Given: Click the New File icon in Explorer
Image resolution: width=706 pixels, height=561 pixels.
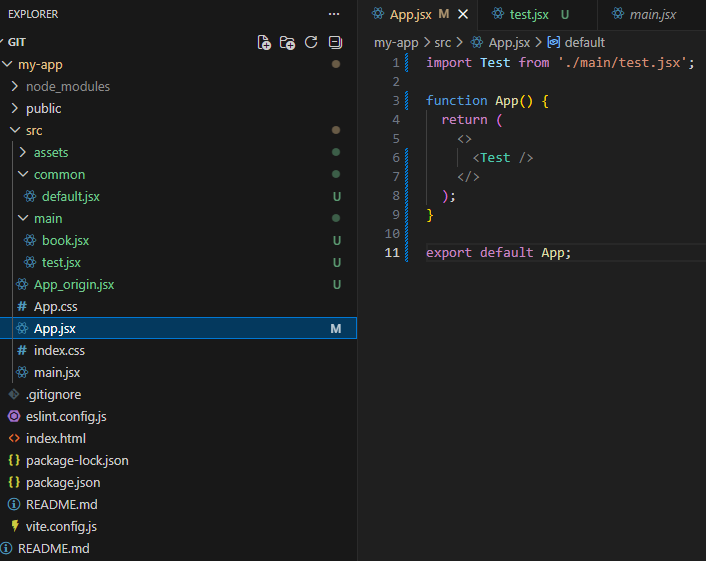Looking at the screenshot, I should pyautogui.click(x=264, y=42).
